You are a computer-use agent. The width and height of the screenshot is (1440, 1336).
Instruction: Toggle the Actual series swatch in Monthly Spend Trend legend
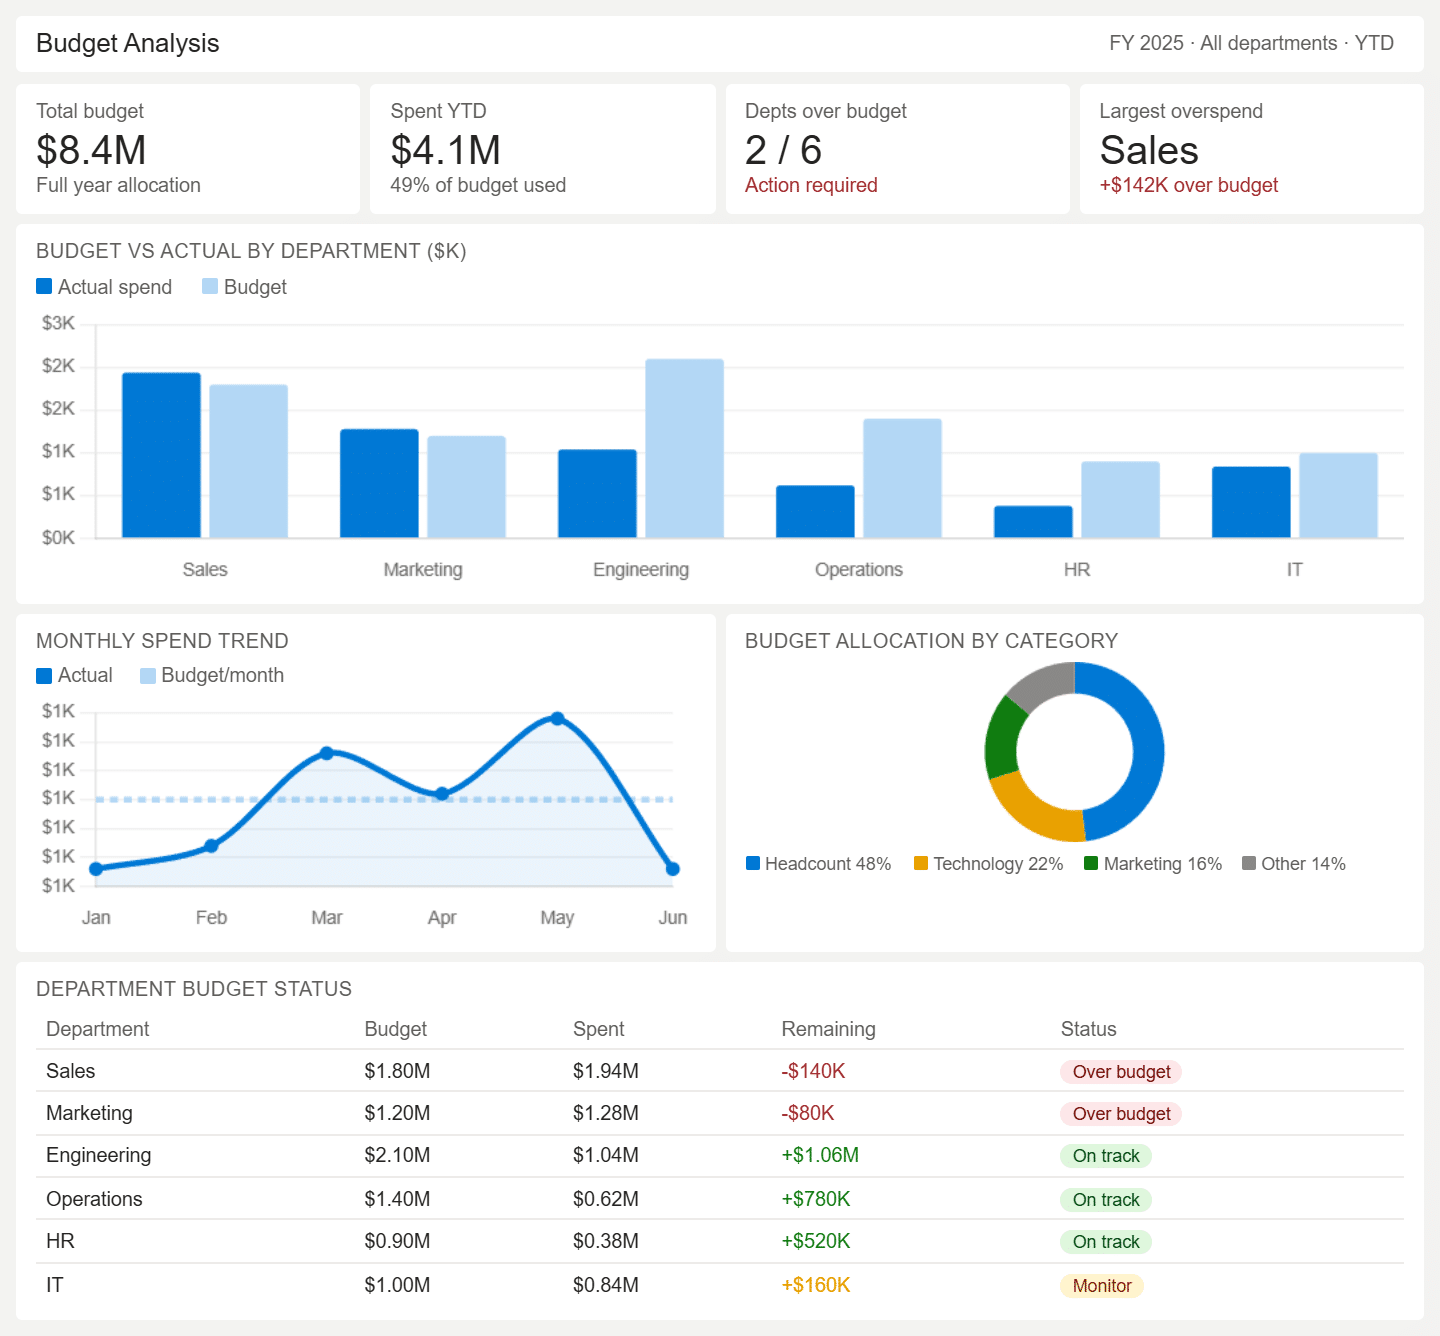[44, 676]
